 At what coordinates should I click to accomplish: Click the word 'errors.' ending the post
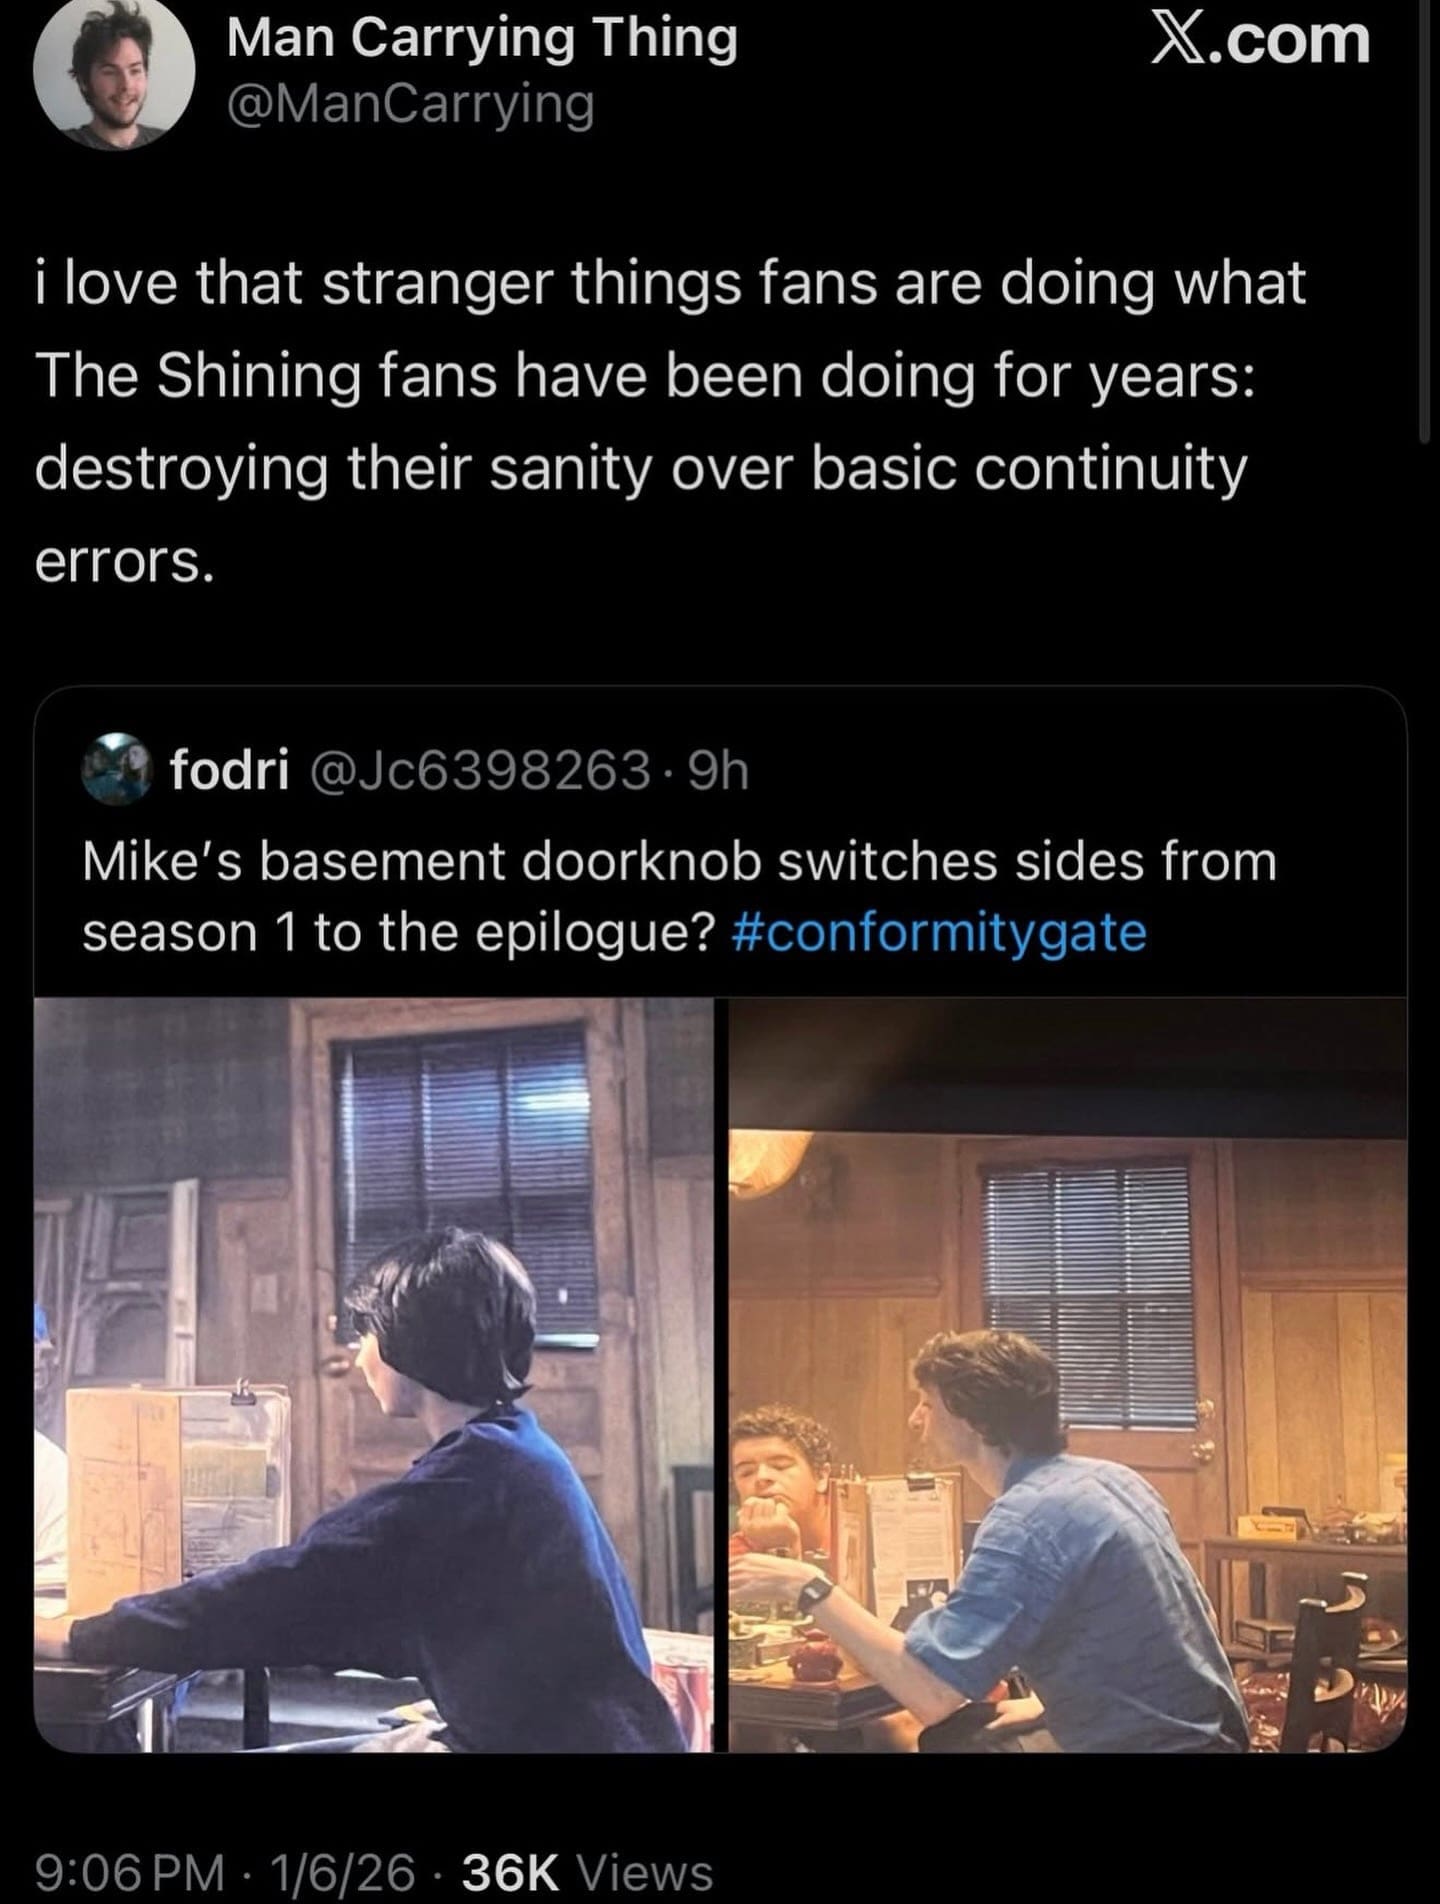124,562
